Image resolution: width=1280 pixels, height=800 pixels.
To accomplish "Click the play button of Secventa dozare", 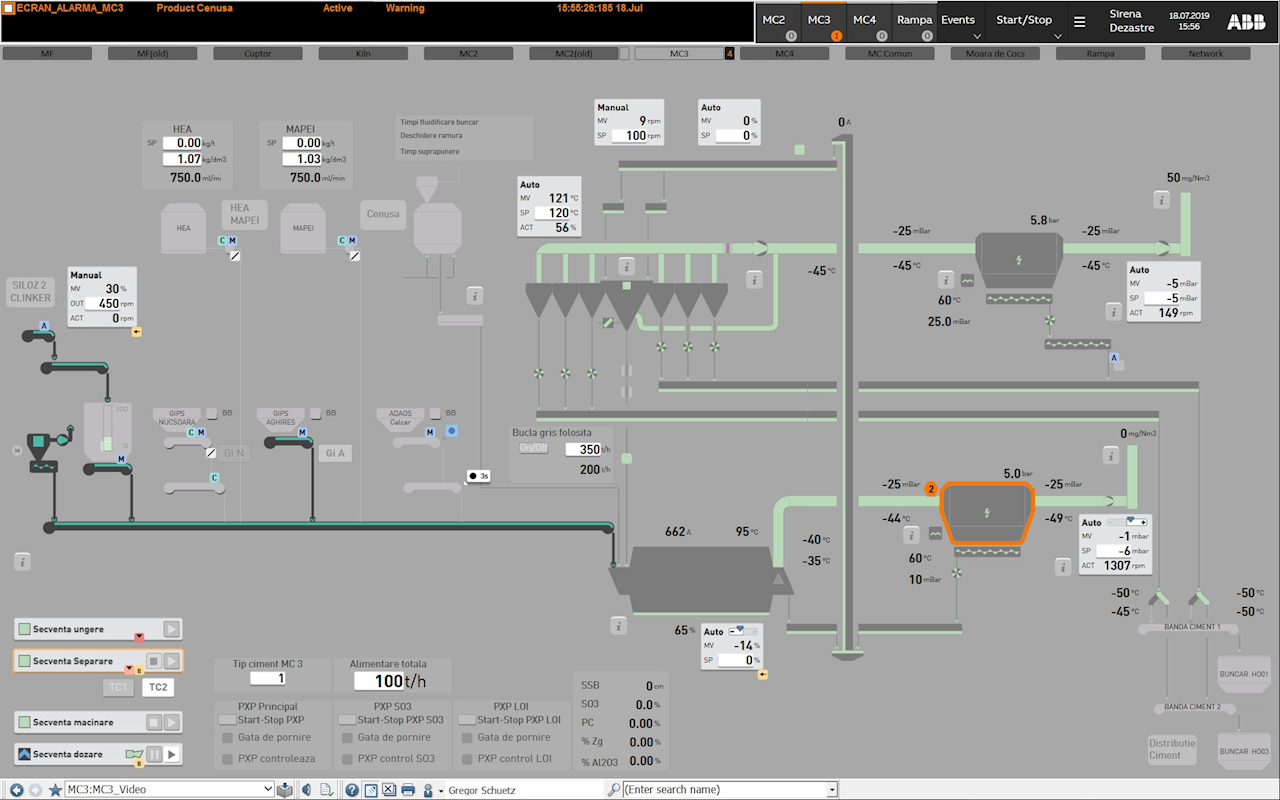I will 172,754.
